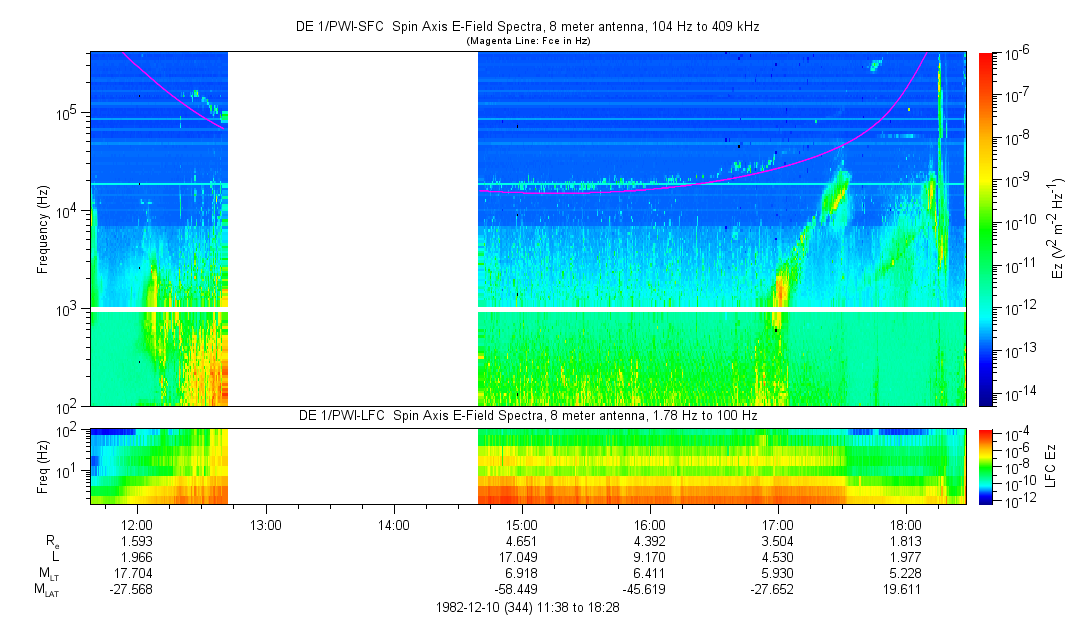1083x620 pixels.
Task: Click the L value 17.049 under 15:00
Action: (522, 556)
